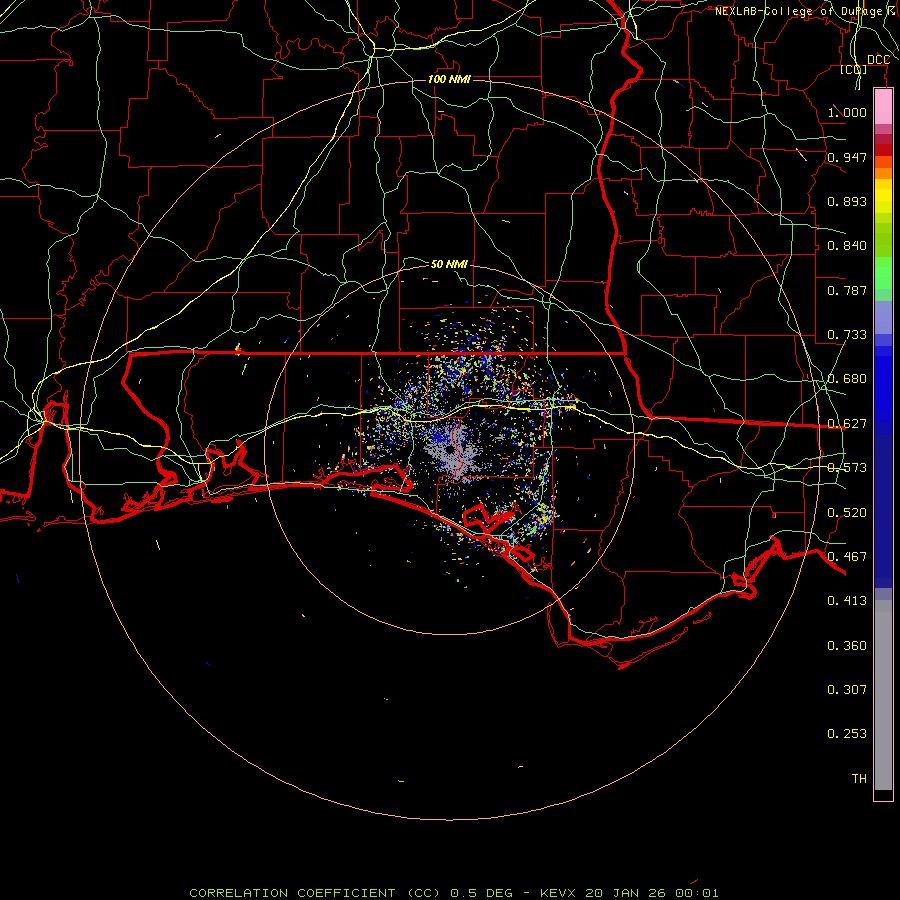Click the 0.360 scale value
Viewport: 900px width, 900px height.
coord(847,646)
